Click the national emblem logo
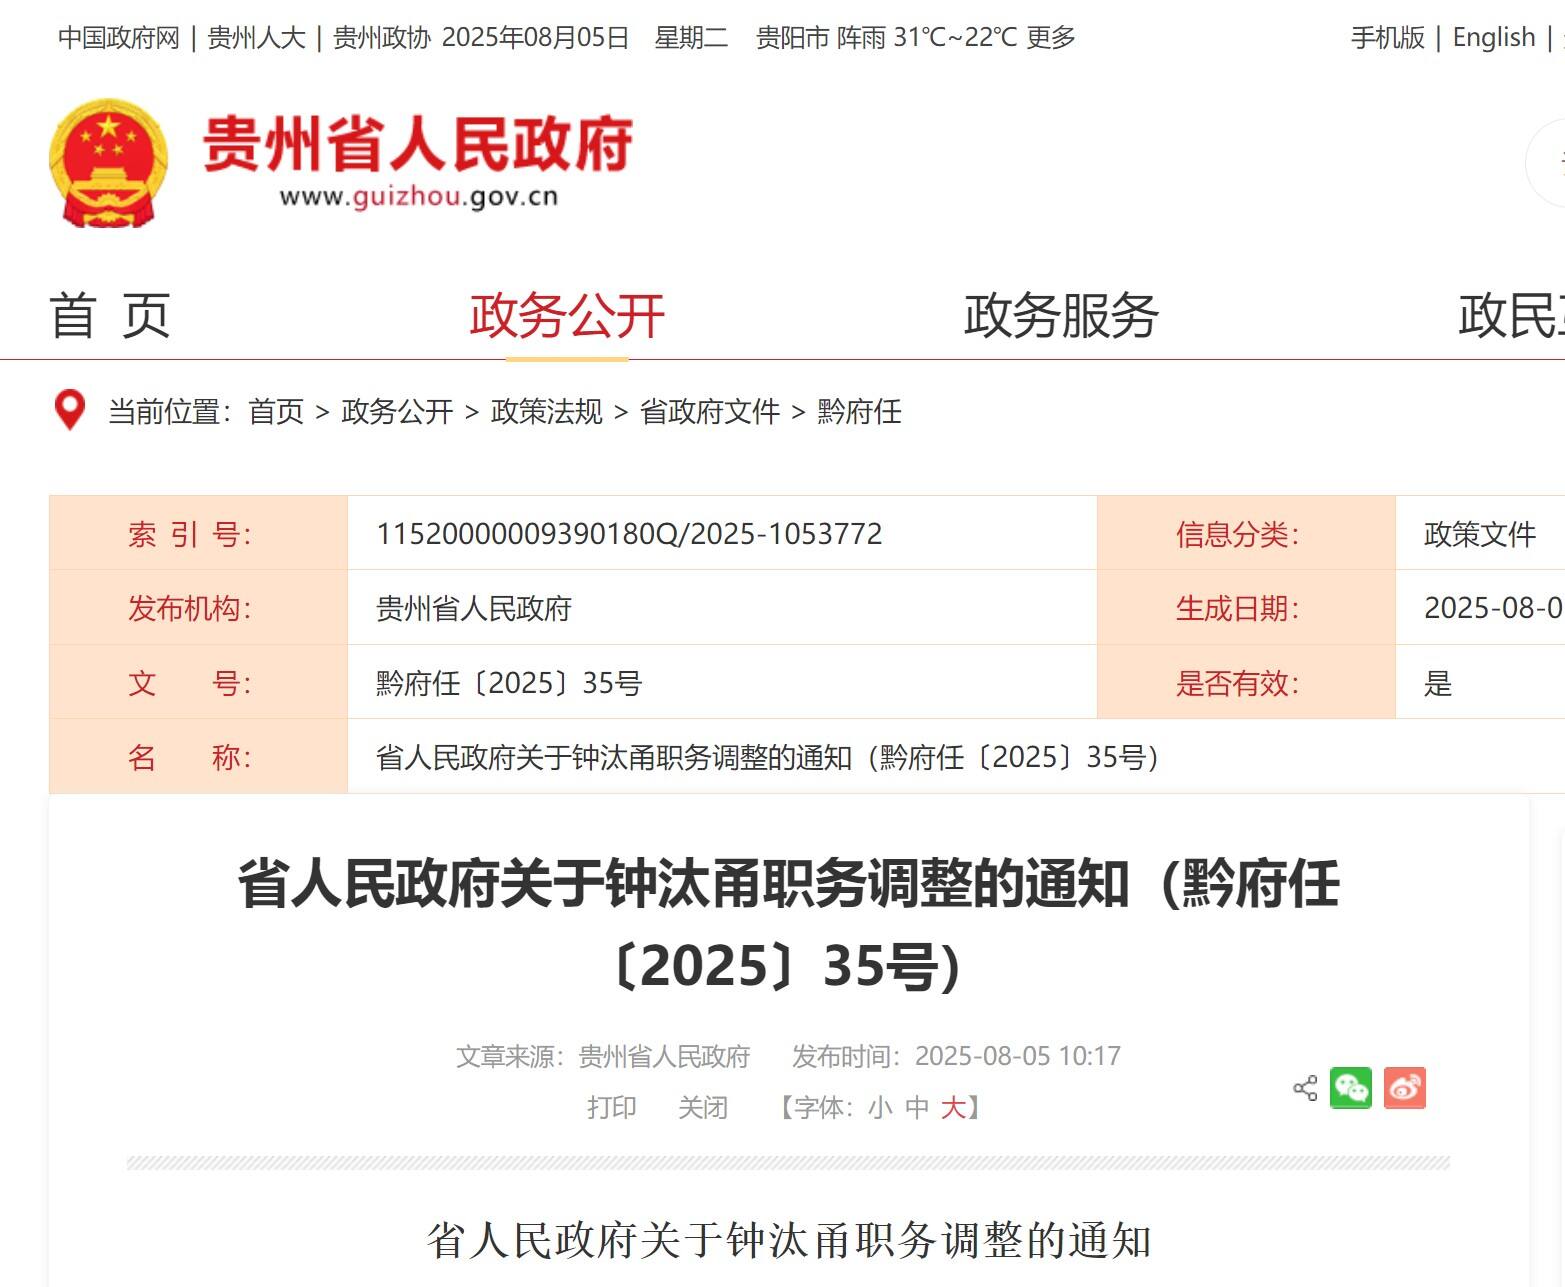The image size is (1565, 1287). pyautogui.click(x=108, y=163)
